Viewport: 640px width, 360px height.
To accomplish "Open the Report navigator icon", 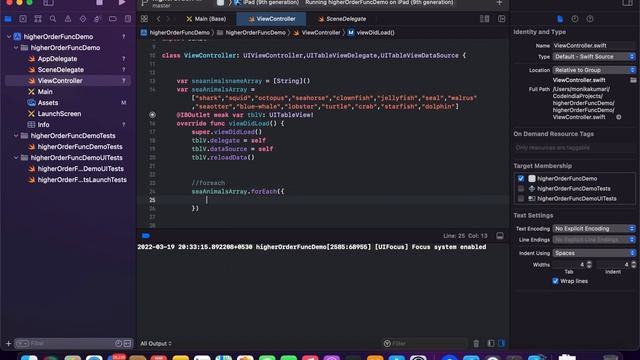I will coord(128,19).
